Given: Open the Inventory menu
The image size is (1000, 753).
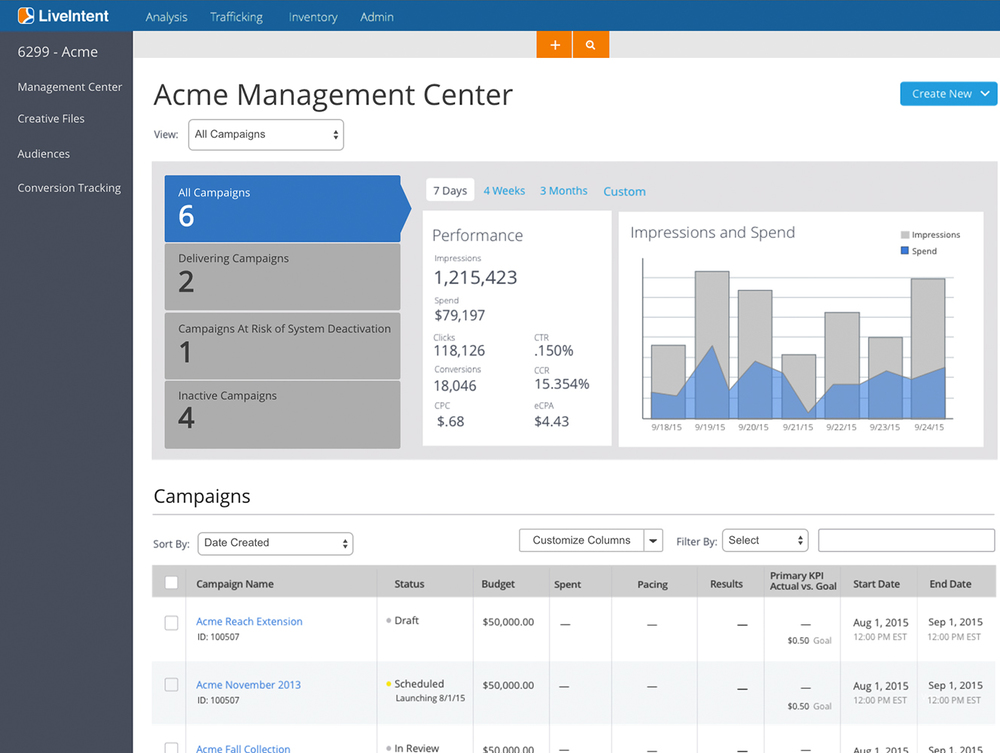Looking at the screenshot, I should click(x=312, y=17).
